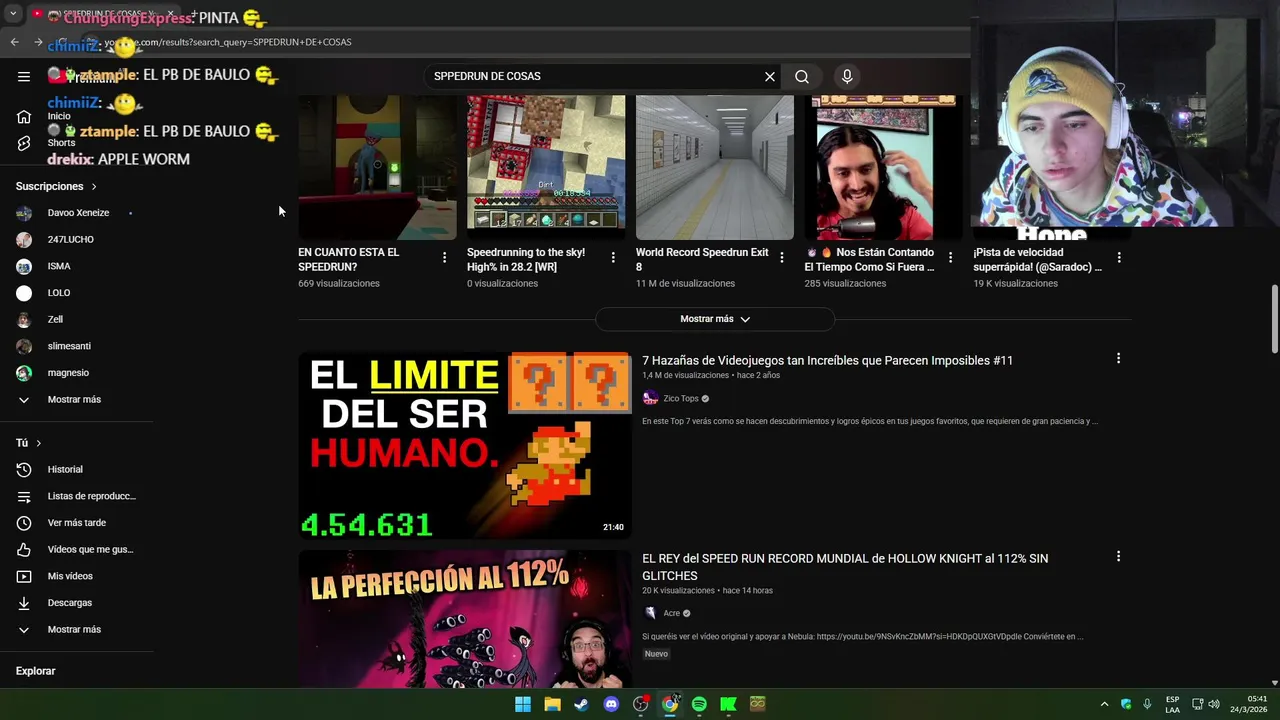This screenshot has width=1280, height=720.
Task: Go back with browser back arrow
Action: point(14,42)
